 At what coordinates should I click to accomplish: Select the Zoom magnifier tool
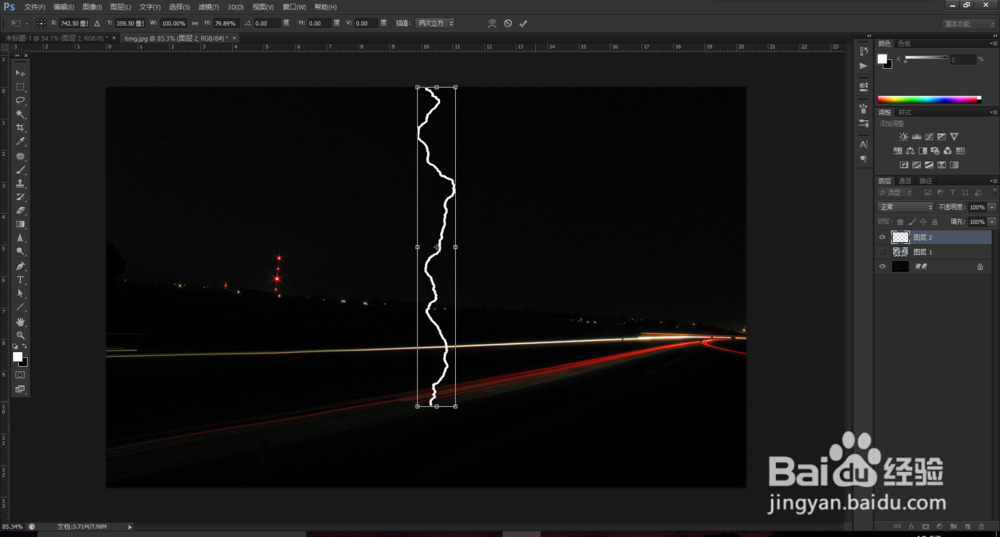20,335
